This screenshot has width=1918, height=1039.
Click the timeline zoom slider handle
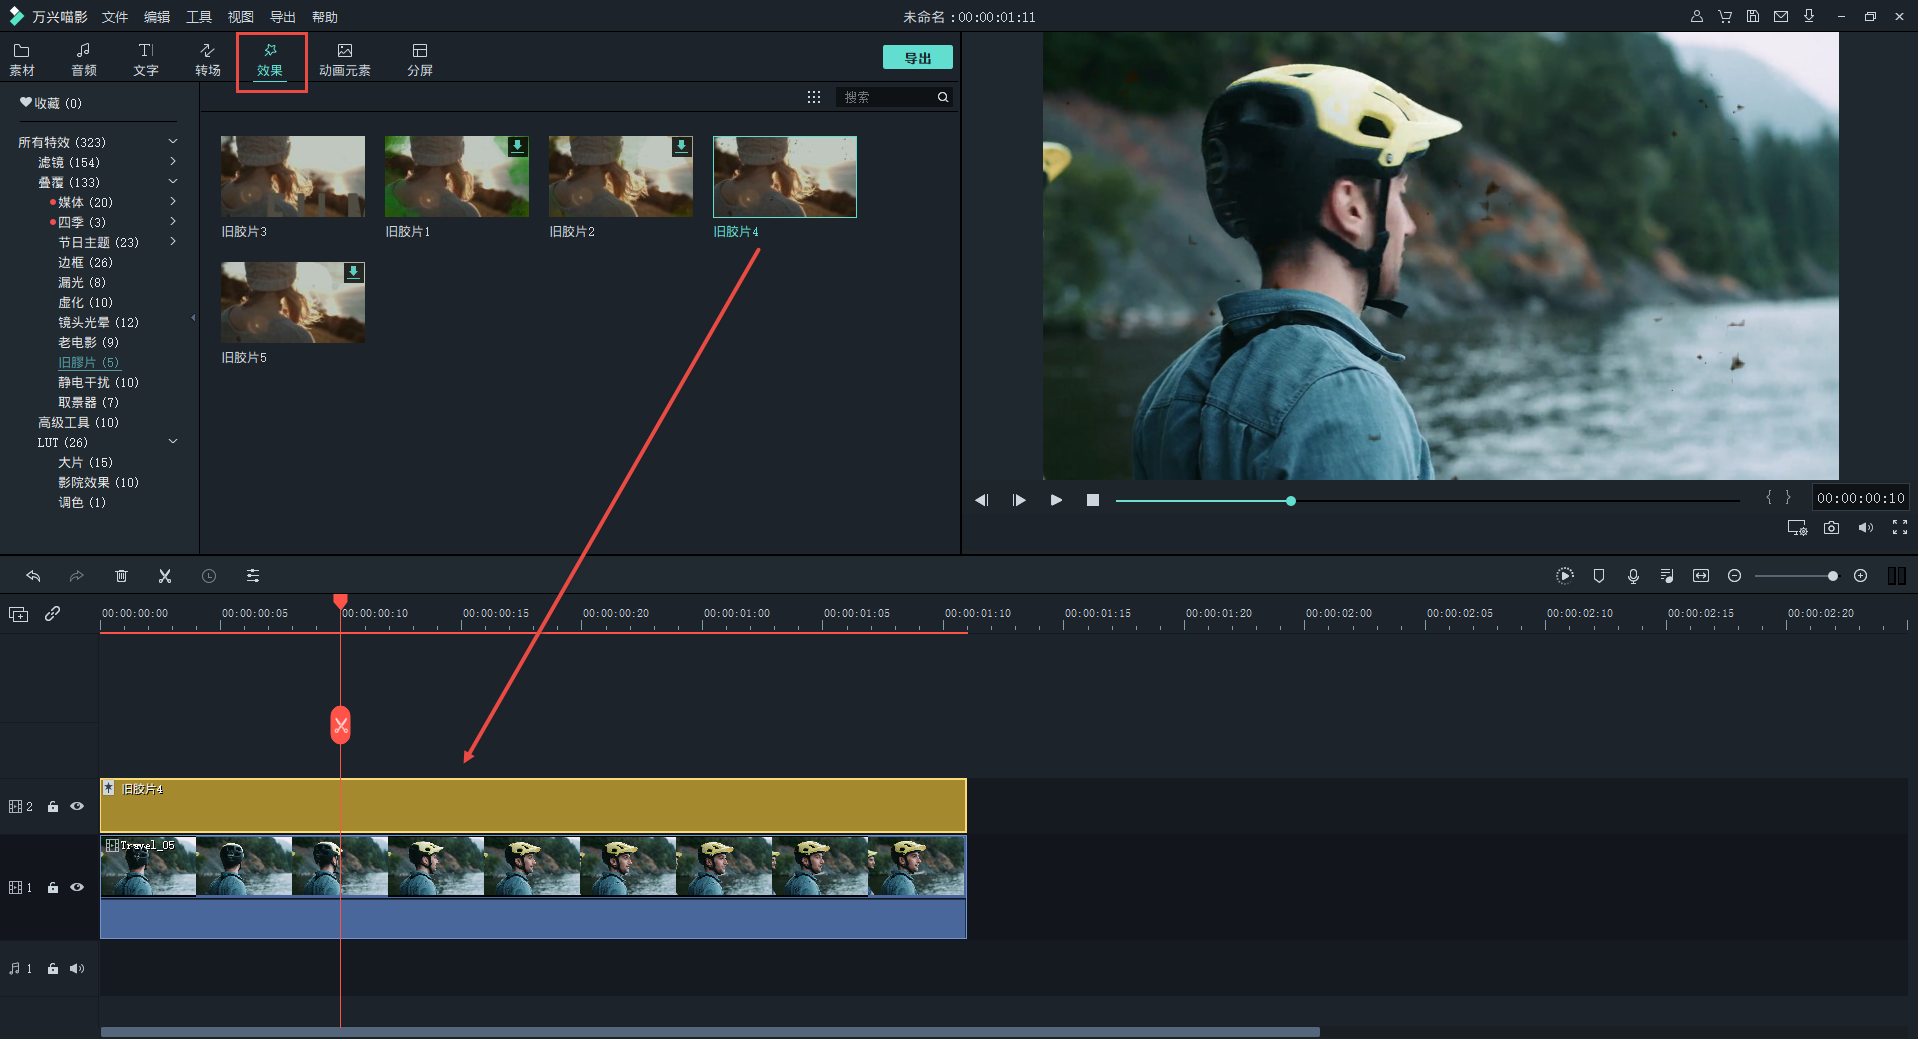(x=1832, y=576)
